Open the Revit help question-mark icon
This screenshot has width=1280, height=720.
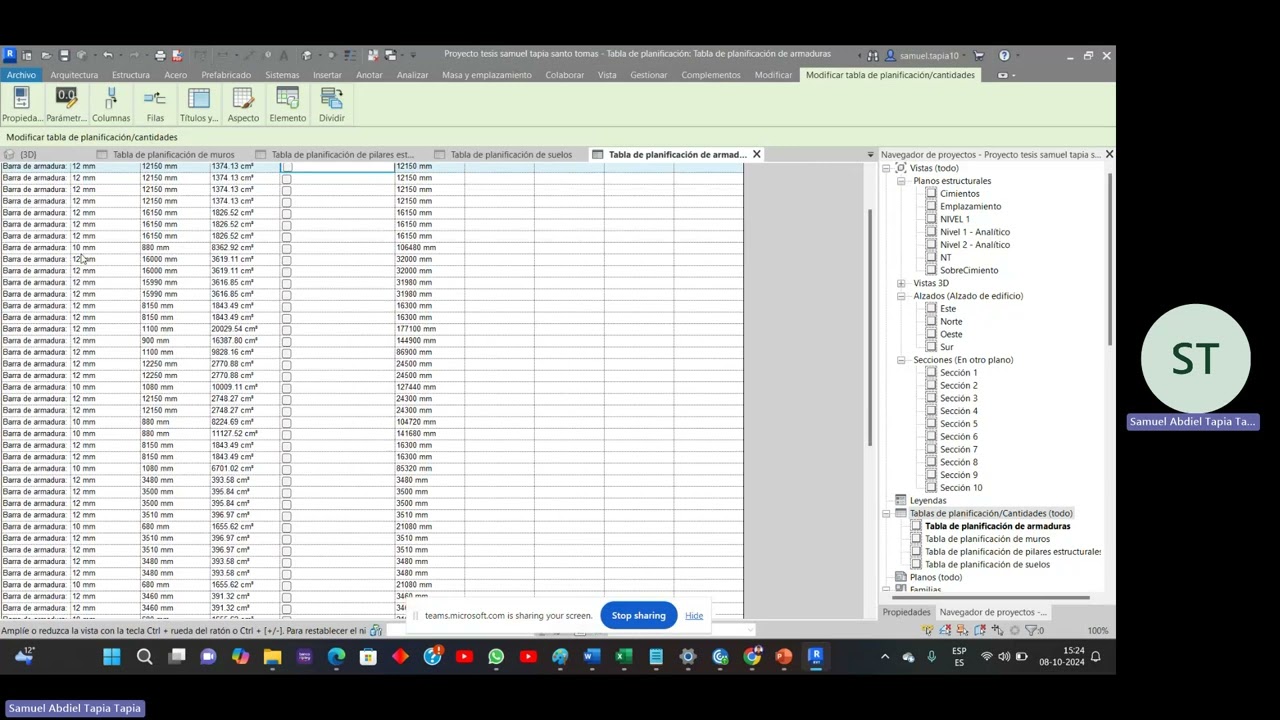click(1004, 56)
